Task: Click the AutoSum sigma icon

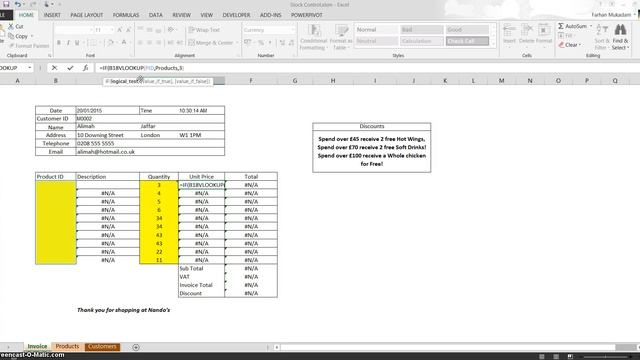Action: tap(561, 26)
